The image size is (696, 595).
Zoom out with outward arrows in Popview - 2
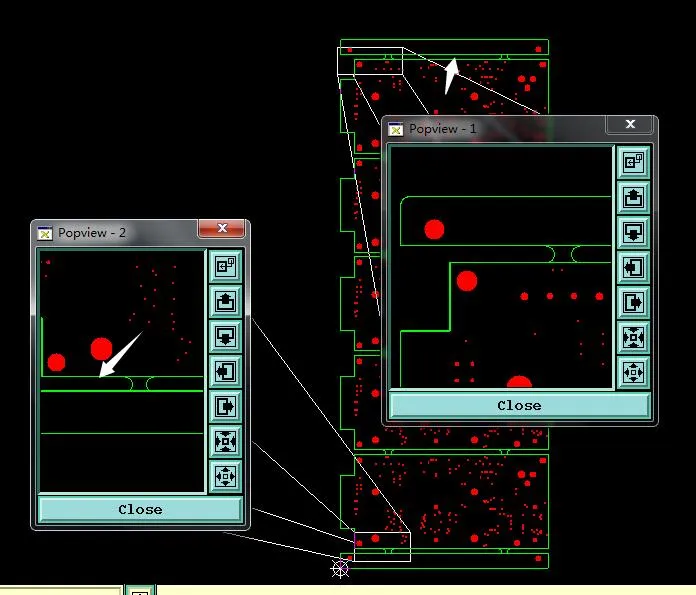[x=225, y=476]
